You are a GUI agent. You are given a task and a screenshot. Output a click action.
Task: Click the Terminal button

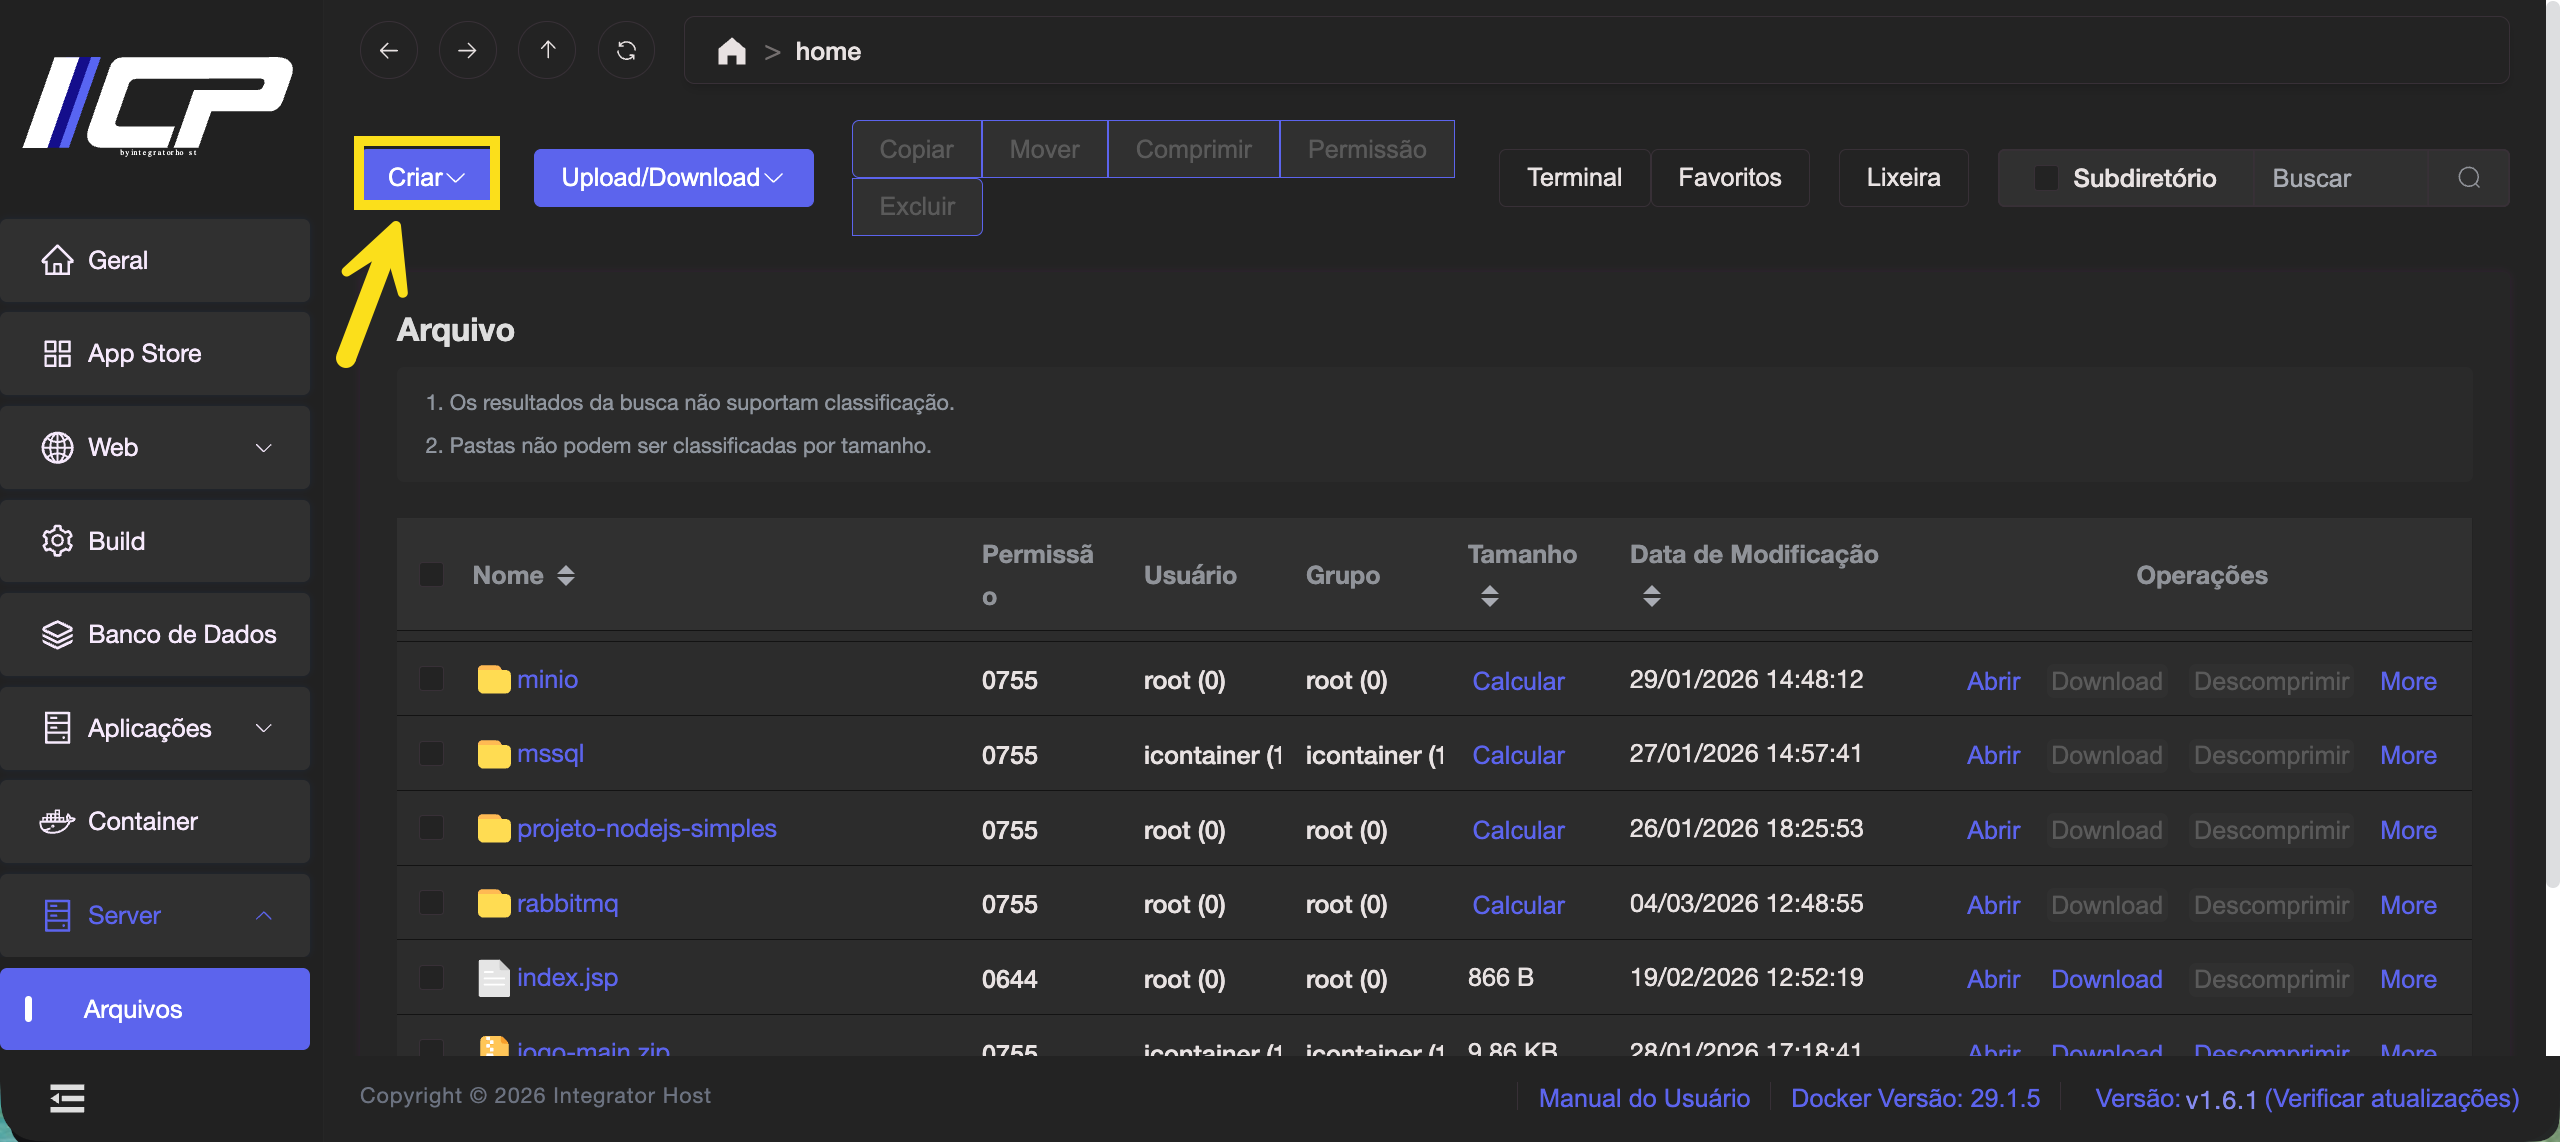tap(1573, 178)
